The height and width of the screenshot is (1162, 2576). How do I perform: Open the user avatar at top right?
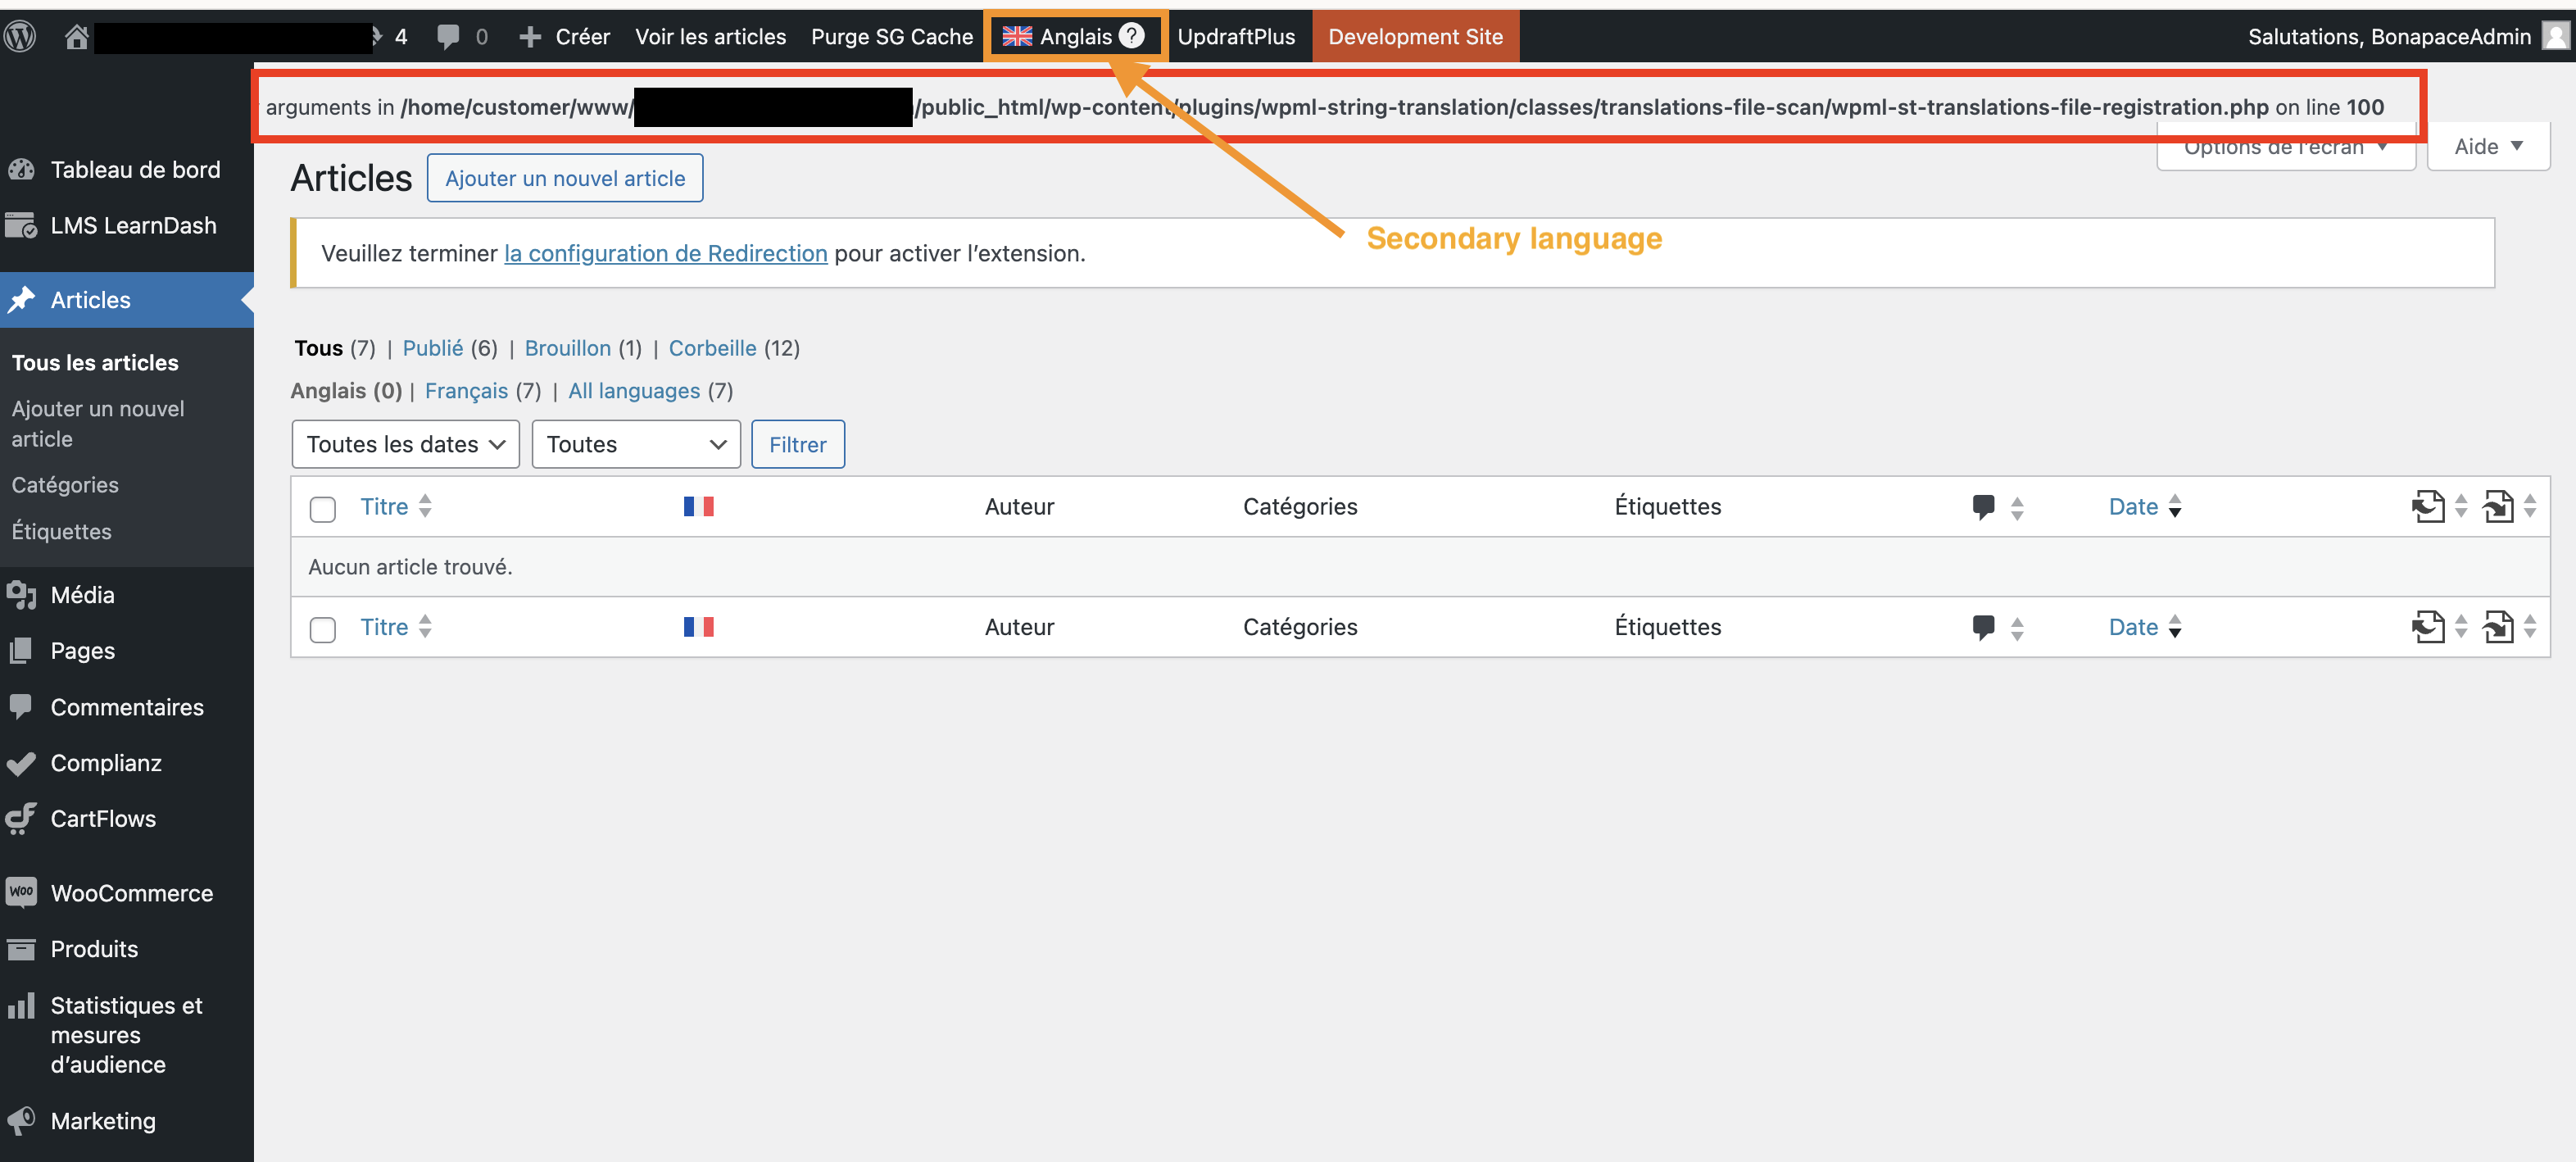[2556, 36]
